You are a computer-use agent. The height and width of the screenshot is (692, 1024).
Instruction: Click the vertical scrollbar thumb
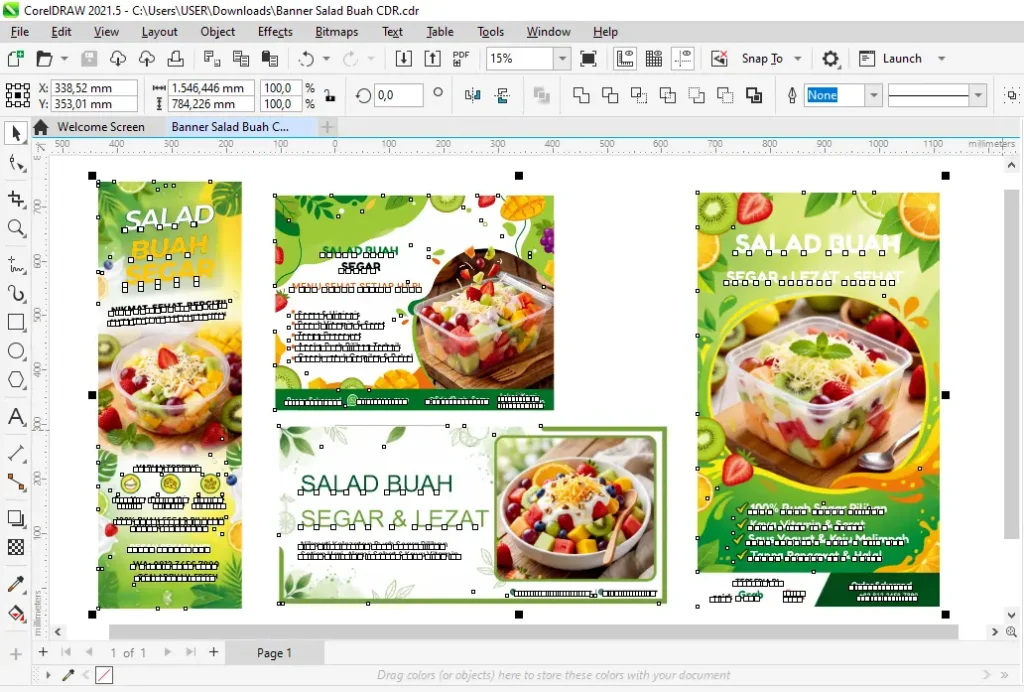click(1011, 364)
